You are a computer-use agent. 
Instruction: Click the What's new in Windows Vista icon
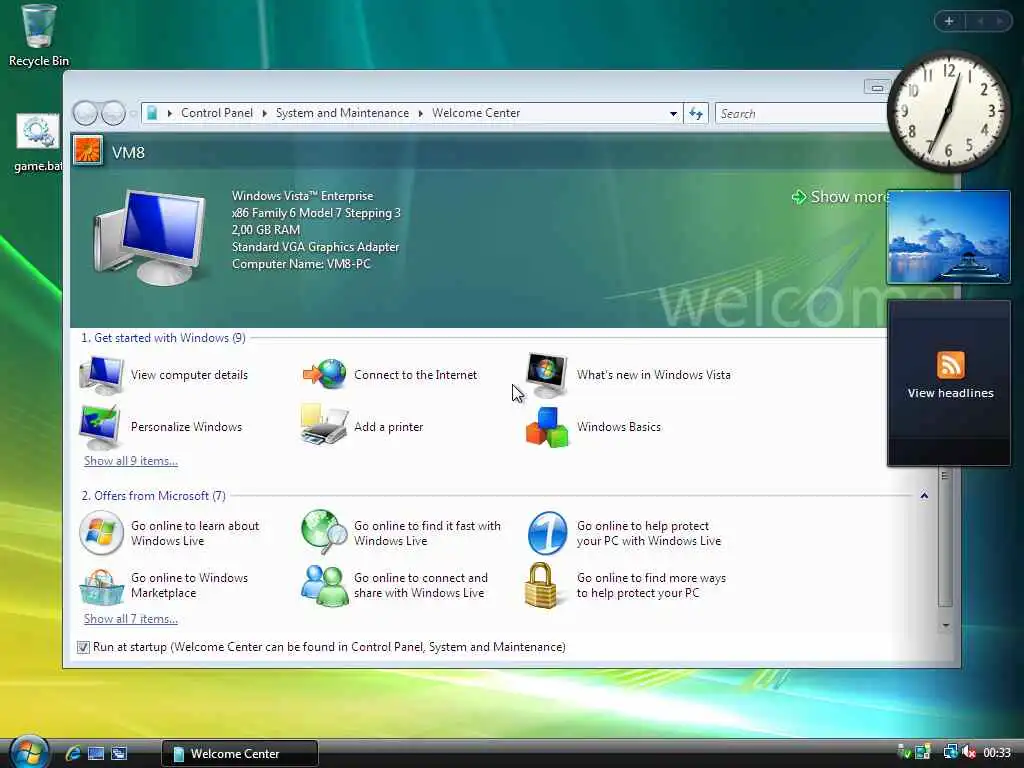point(547,376)
